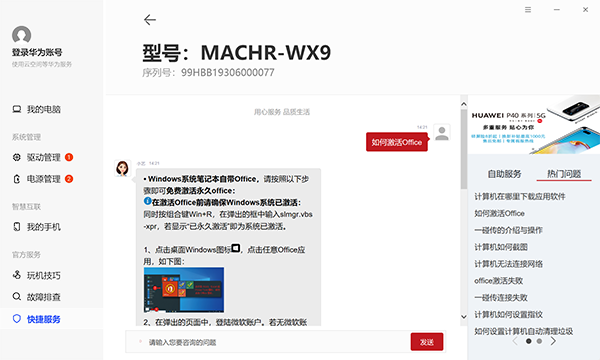Switch to the 热门问题 tab
The width and height of the screenshot is (600, 360).
(564, 174)
